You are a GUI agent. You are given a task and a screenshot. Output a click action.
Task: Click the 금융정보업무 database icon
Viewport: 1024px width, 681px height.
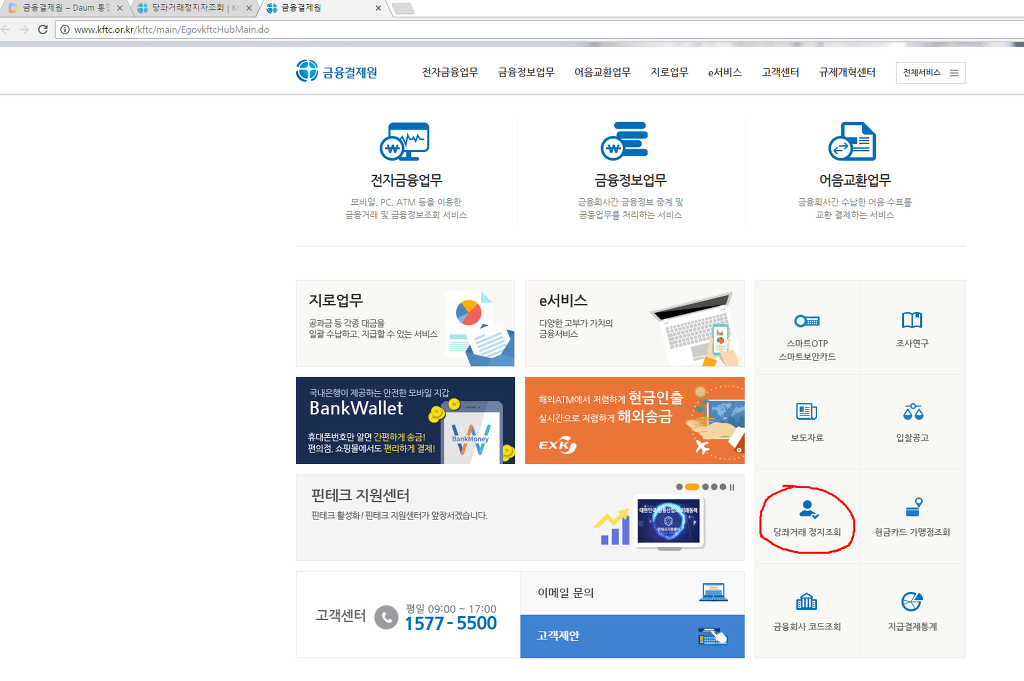click(624, 142)
